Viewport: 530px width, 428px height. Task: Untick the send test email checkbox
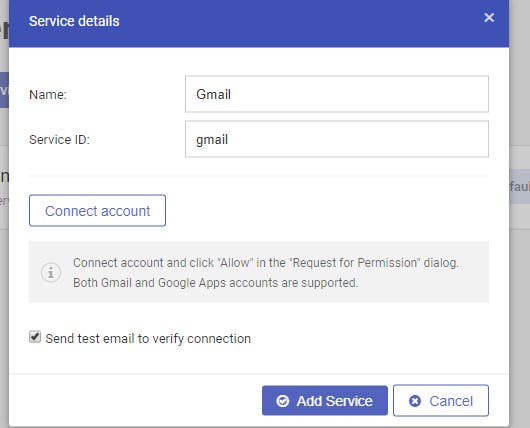point(35,337)
